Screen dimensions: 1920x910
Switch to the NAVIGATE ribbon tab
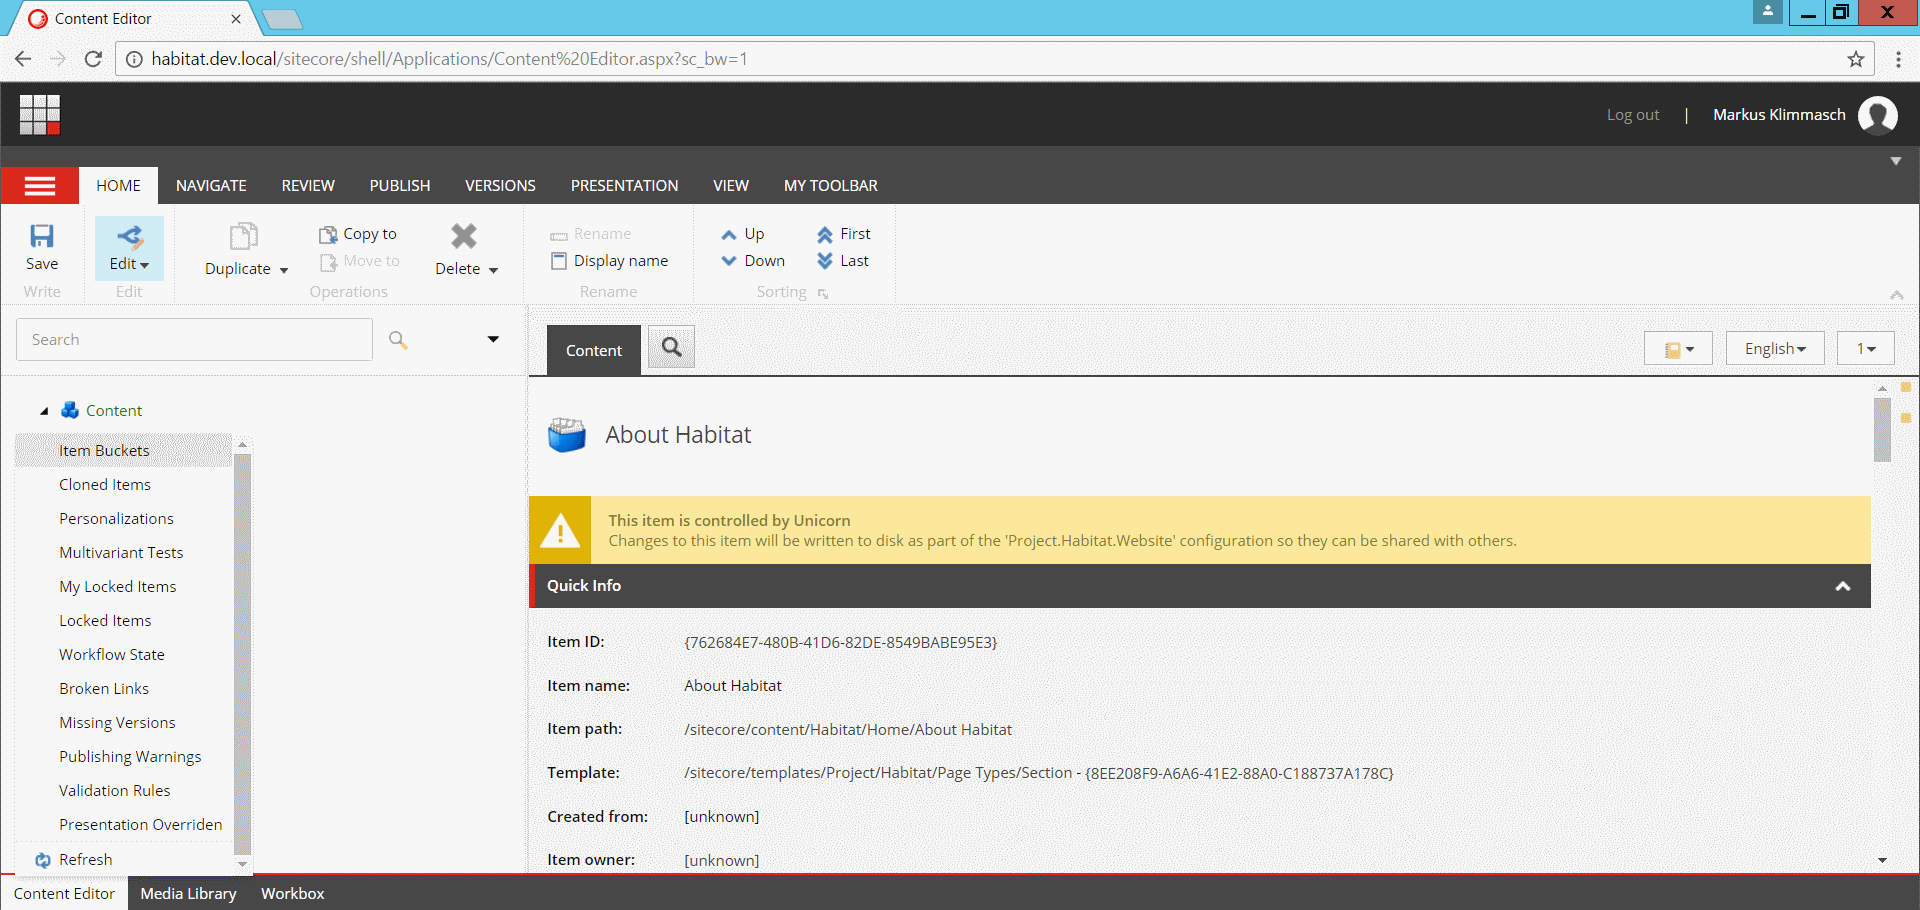(x=211, y=186)
